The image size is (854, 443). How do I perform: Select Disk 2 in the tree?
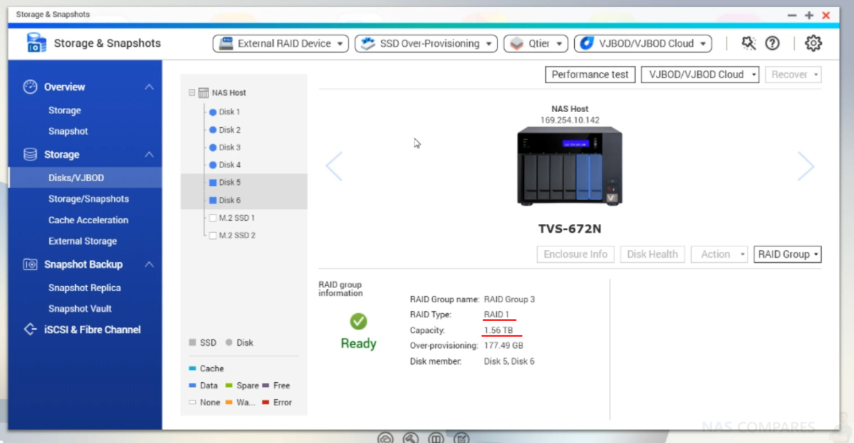(229, 130)
